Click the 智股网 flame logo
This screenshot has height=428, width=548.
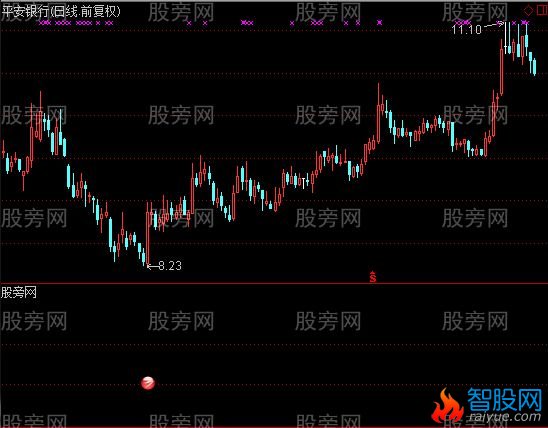[x=448, y=406]
